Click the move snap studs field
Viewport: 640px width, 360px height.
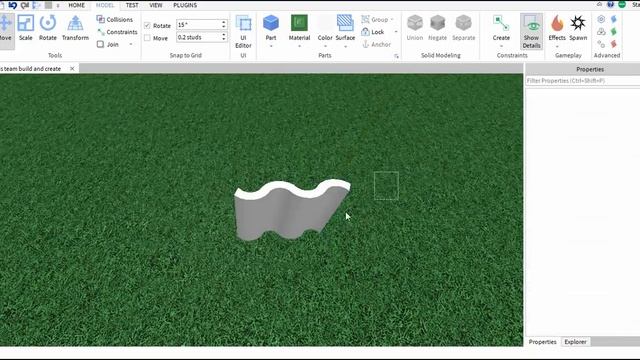click(x=198, y=37)
